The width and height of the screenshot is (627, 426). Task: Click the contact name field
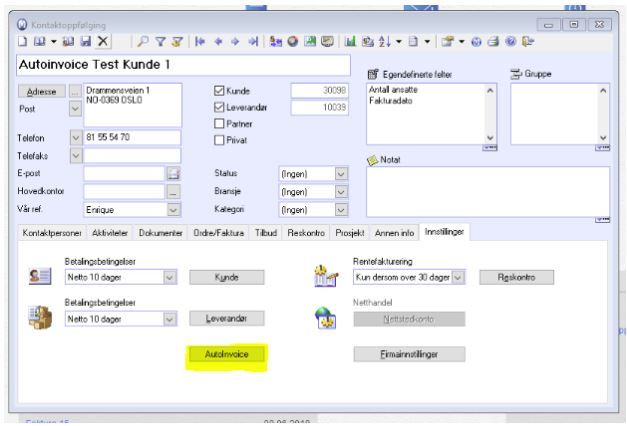point(183,65)
